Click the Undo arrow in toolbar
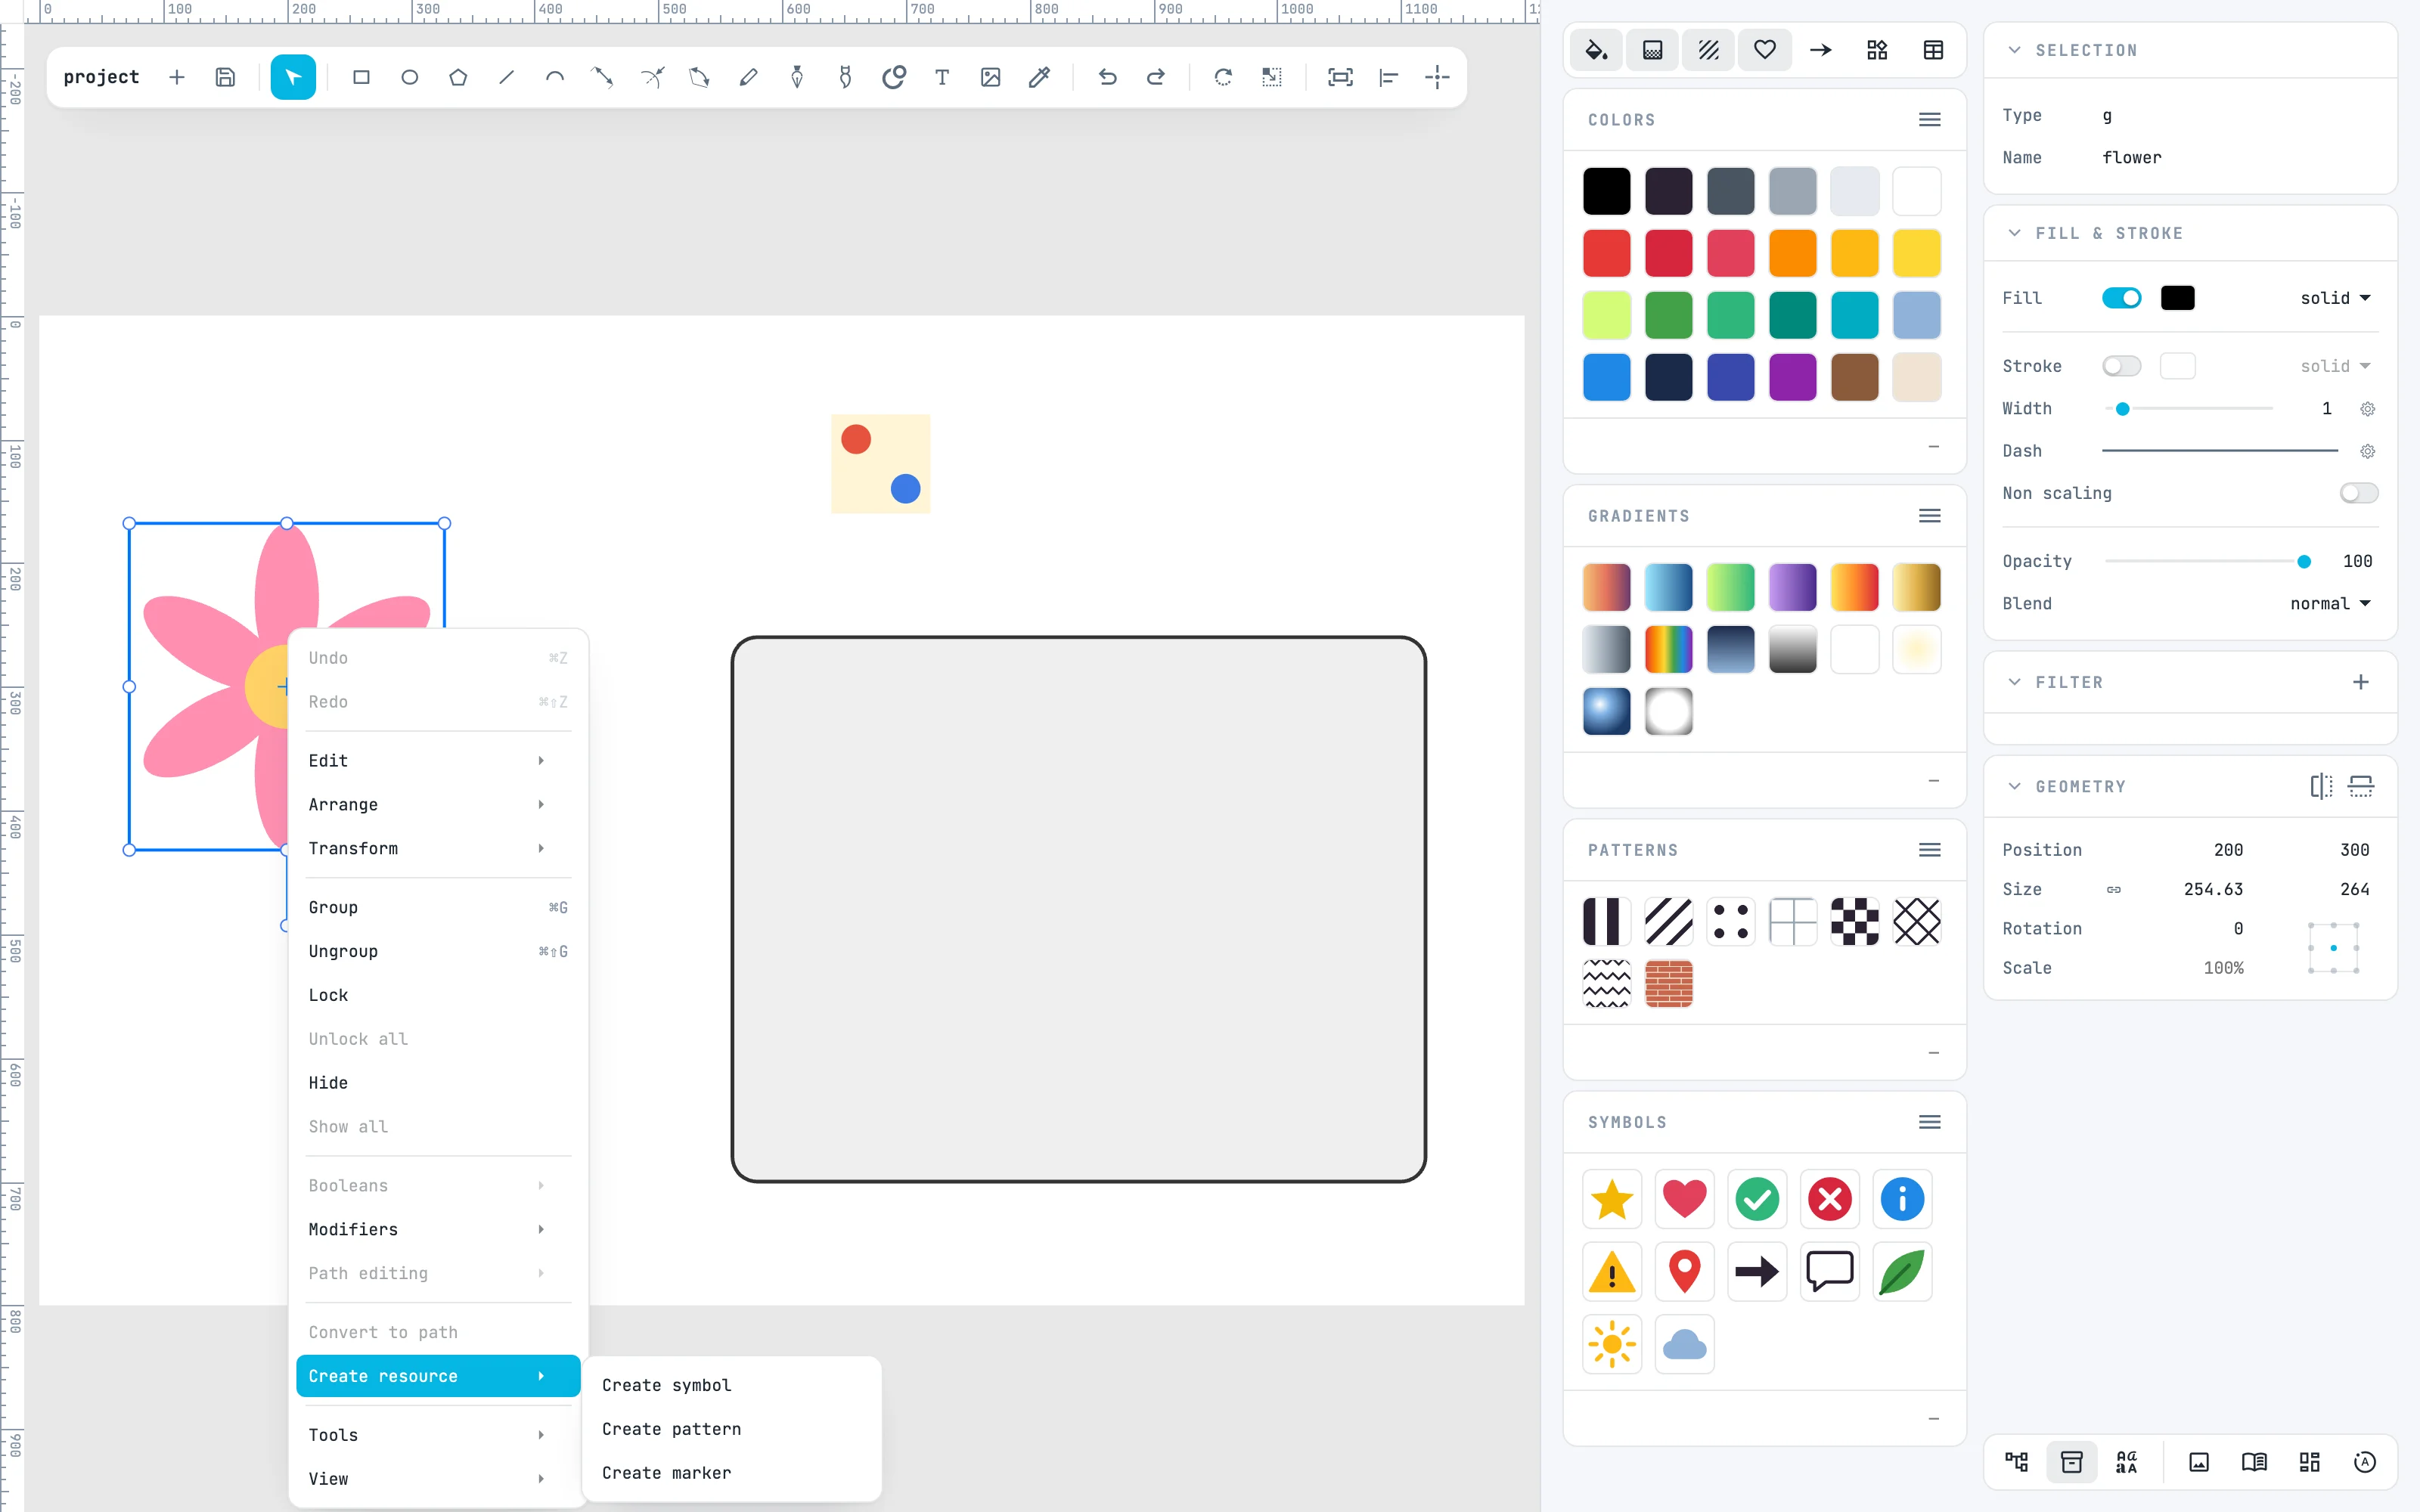The height and width of the screenshot is (1512, 2420). tap(1107, 77)
